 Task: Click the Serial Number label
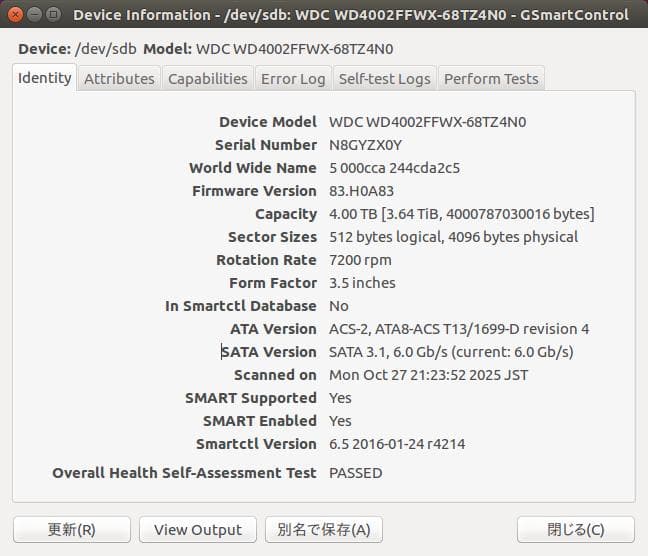pos(266,145)
